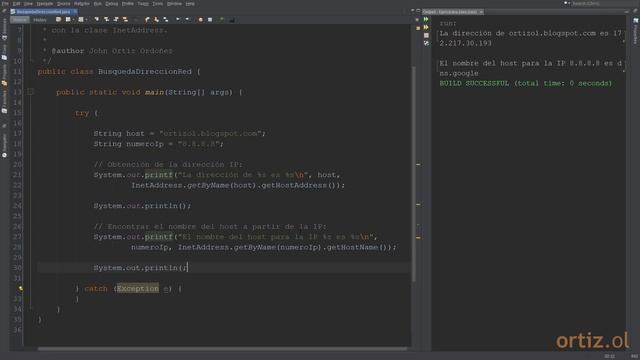Click the Back navigation icon
This screenshot has width=640, height=360.
pos(68,20)
